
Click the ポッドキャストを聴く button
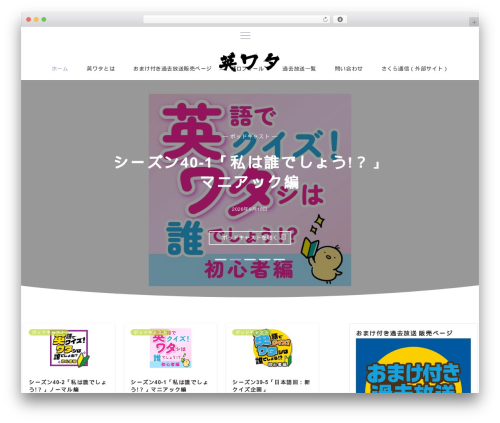tap(250, 238)
